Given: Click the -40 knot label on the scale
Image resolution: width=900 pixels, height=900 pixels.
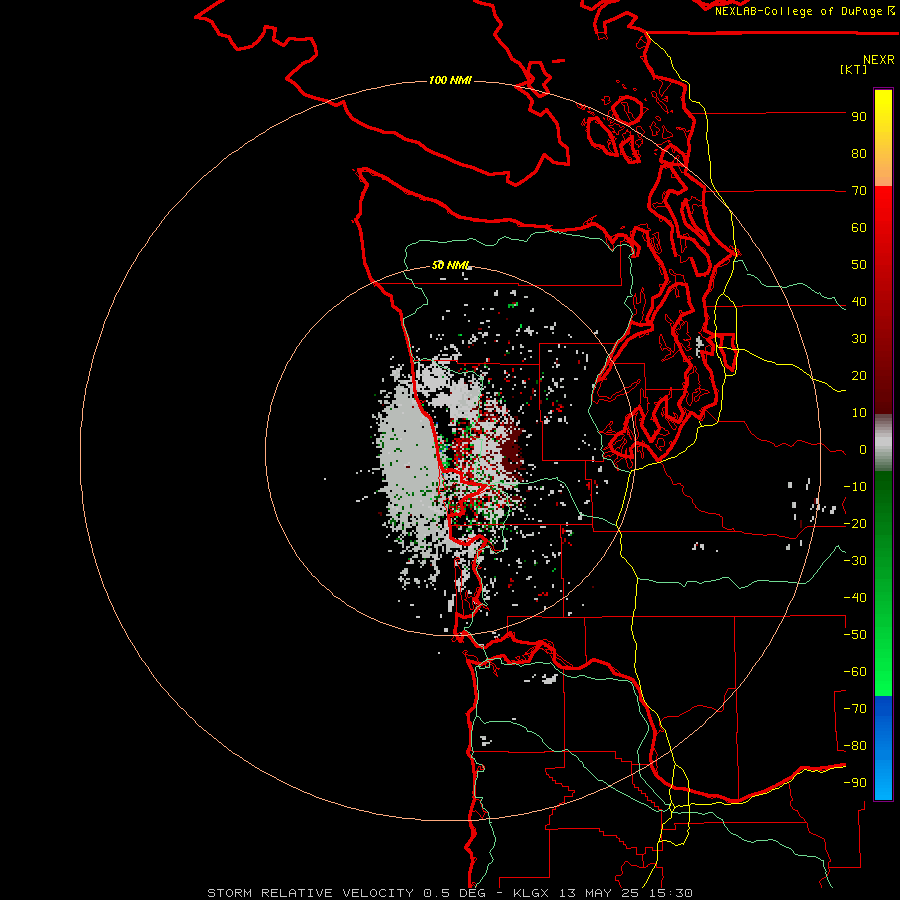Looking at the screenshot, I should 855,598.
